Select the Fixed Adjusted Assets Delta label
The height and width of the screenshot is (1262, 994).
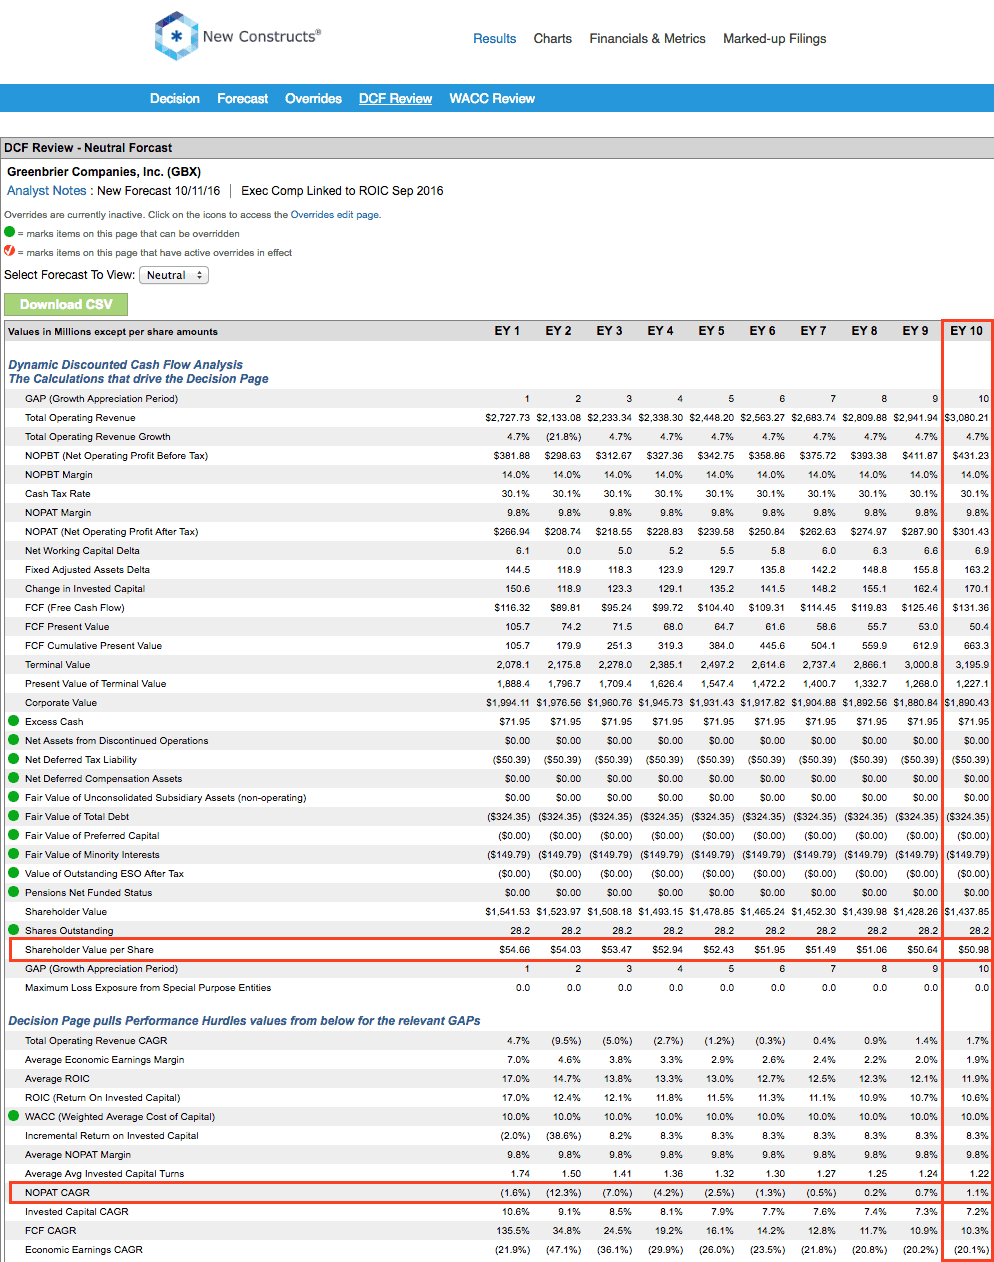(88, 570)
